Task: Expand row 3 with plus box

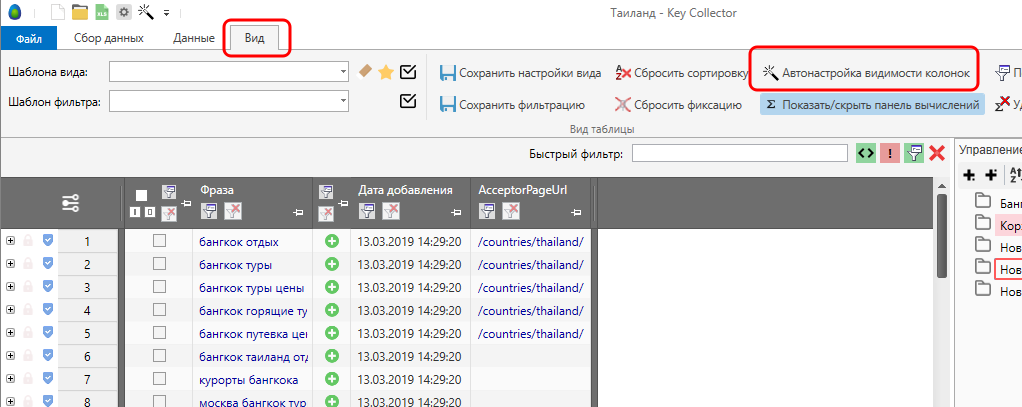Action: point(10,287)
